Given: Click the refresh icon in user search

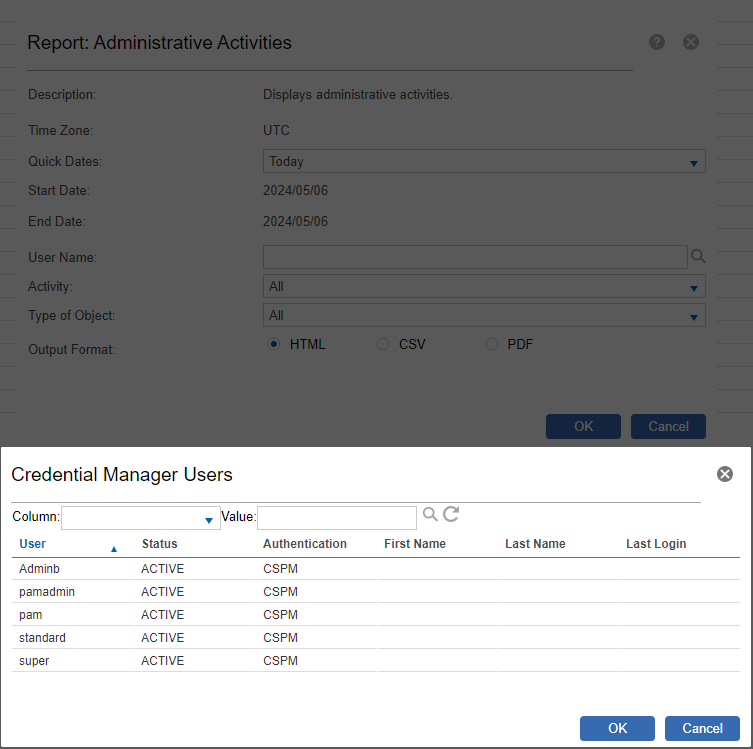Looking at the screenshot, I should (x=451, y=514).
